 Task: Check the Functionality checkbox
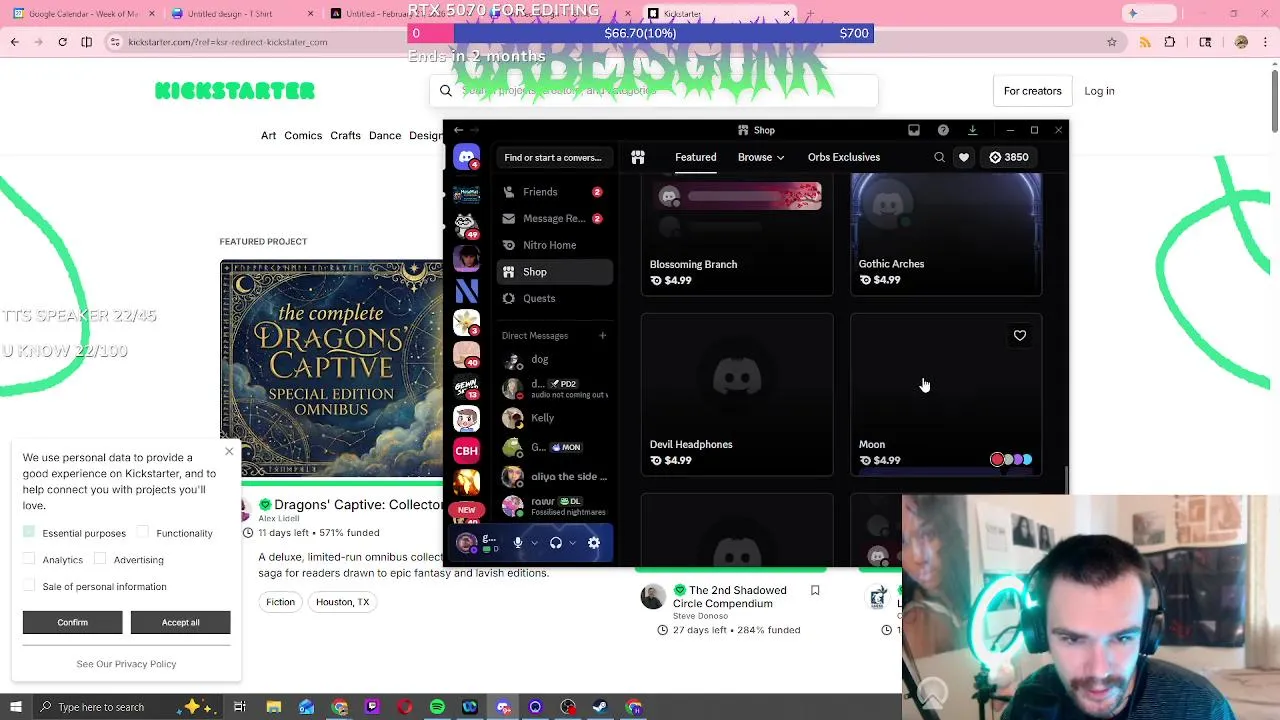point(143,533)
